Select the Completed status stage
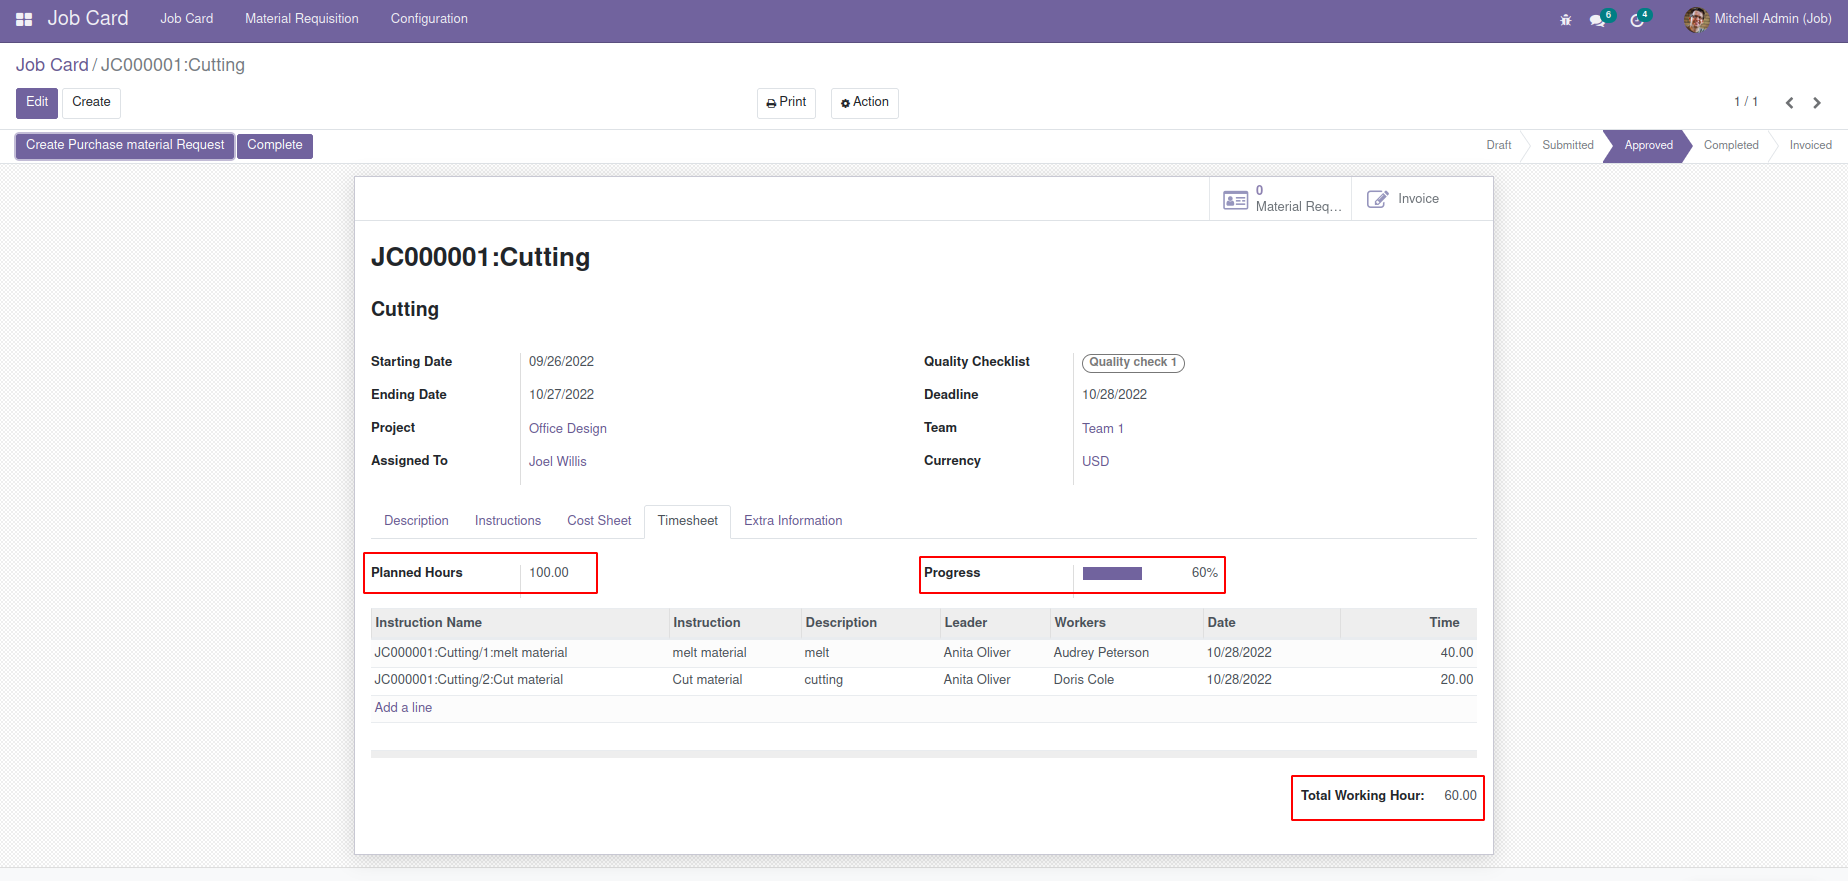Image resolution: width=1848 pixels, height=881 pixels. pos(1731,146)
